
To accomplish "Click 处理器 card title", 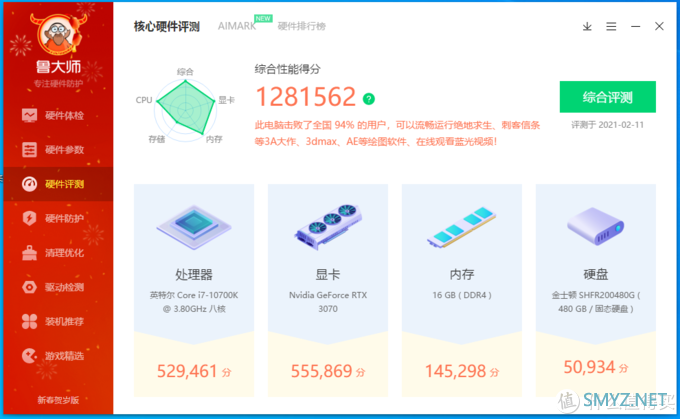I will coord(194,274).
